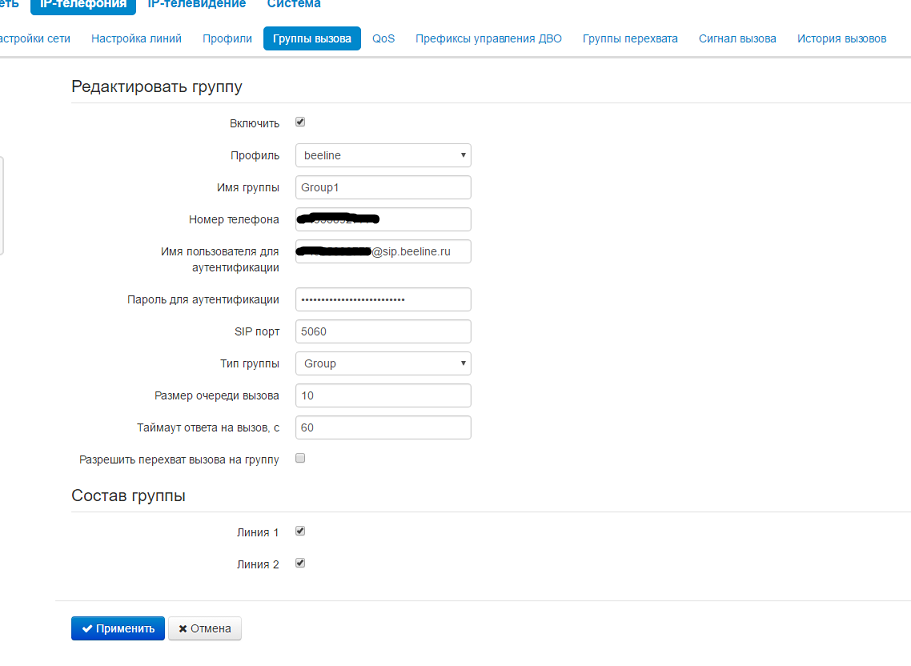Toggle the Линия 2 checkbox
This screenshot has height=666, width=911.
(x=300, y=563)
